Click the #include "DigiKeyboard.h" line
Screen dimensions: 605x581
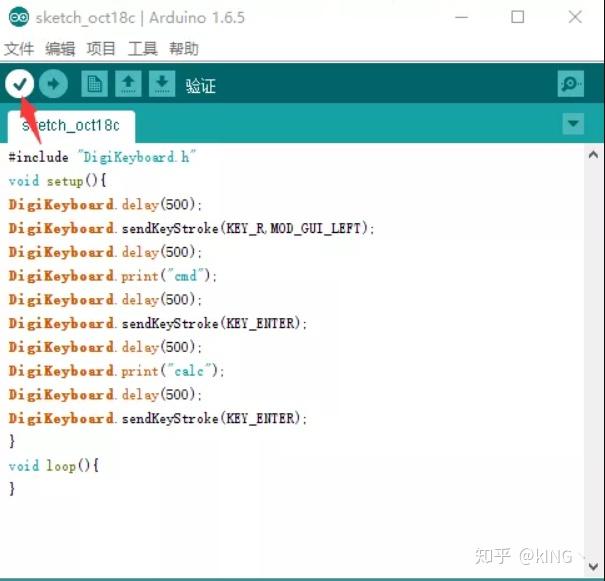point(102,157)
